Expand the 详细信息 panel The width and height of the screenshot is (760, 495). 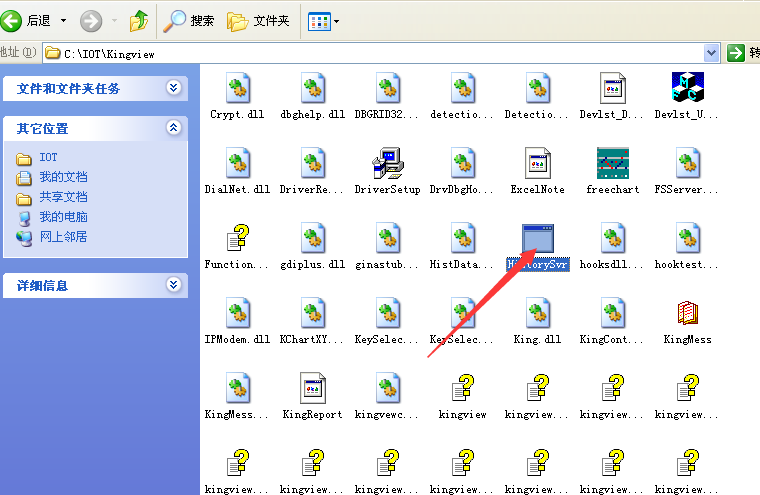tap(174, 284)
